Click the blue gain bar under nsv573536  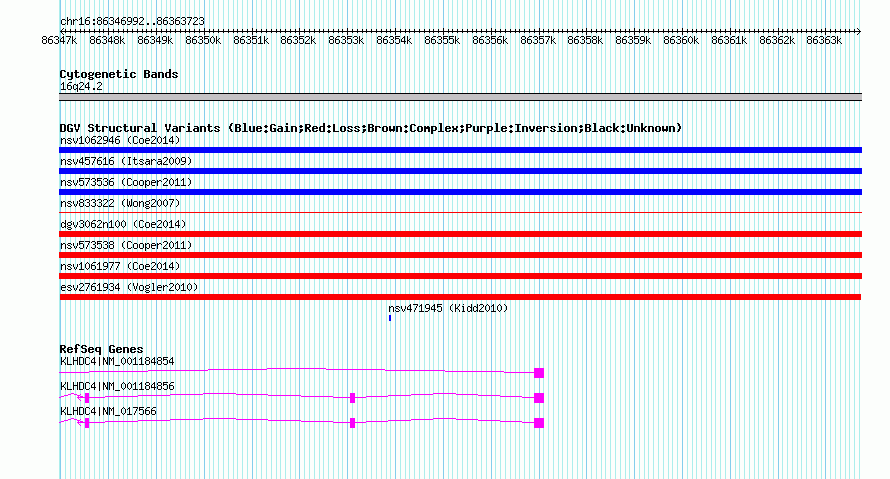coord(460,192)
